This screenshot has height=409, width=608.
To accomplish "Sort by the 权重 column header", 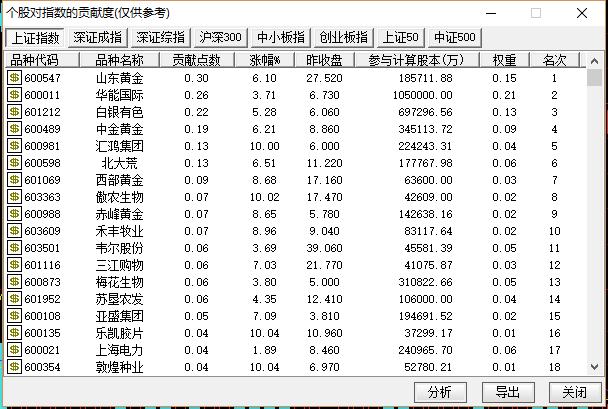I will point(504,60).
